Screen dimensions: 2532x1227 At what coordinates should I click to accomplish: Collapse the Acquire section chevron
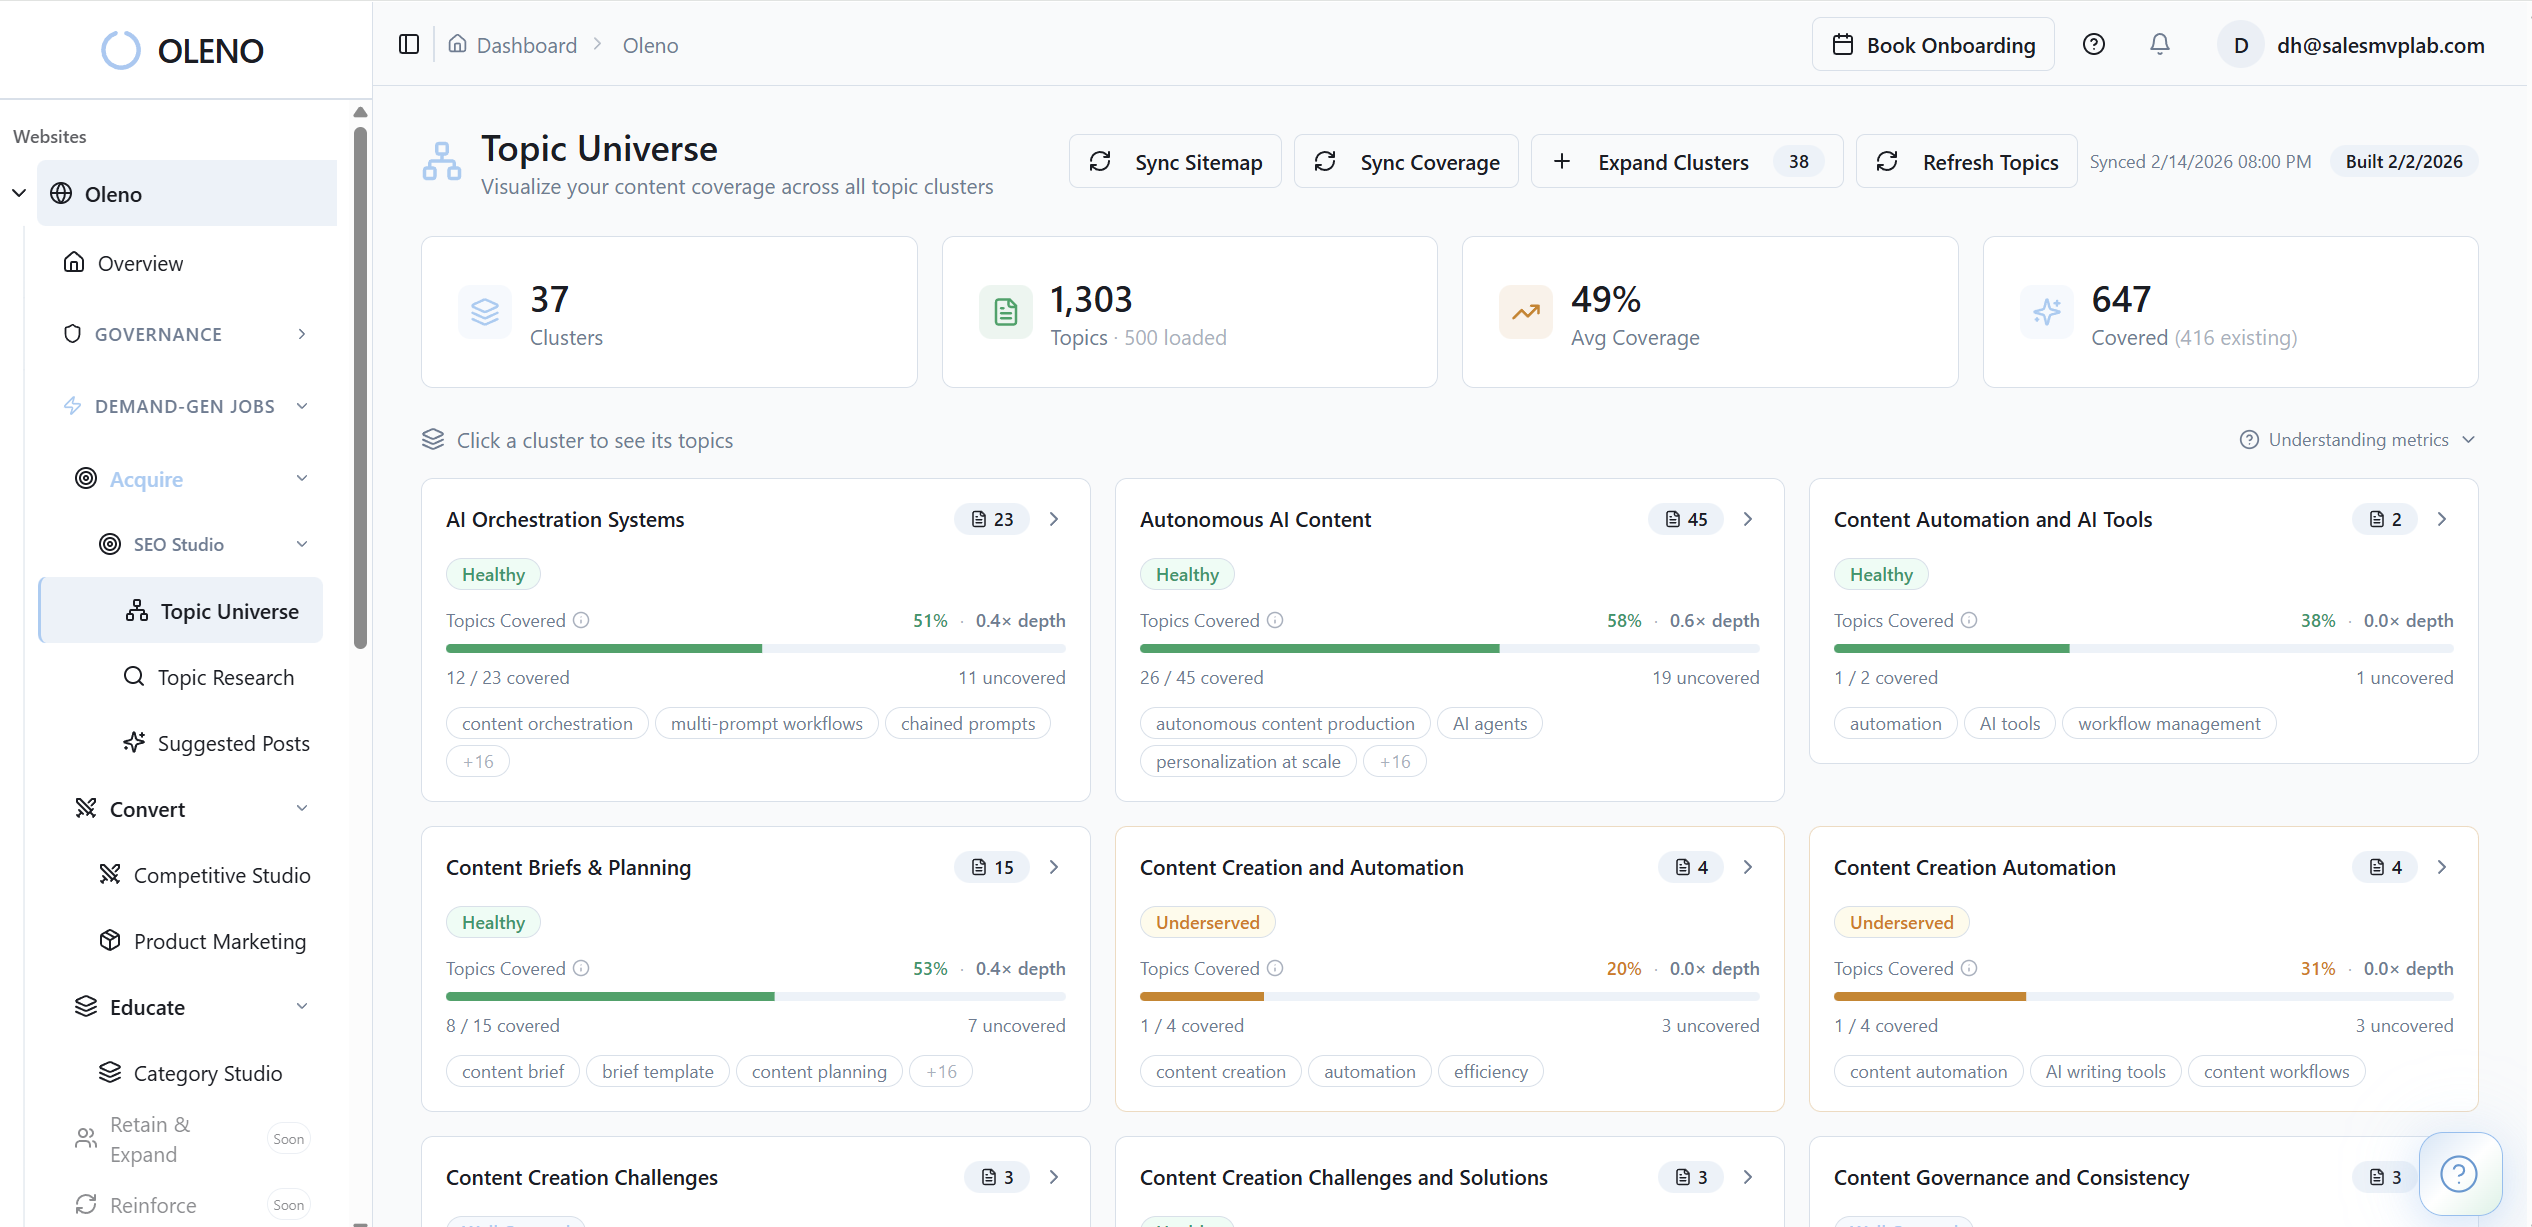click(x=302, y=478)
